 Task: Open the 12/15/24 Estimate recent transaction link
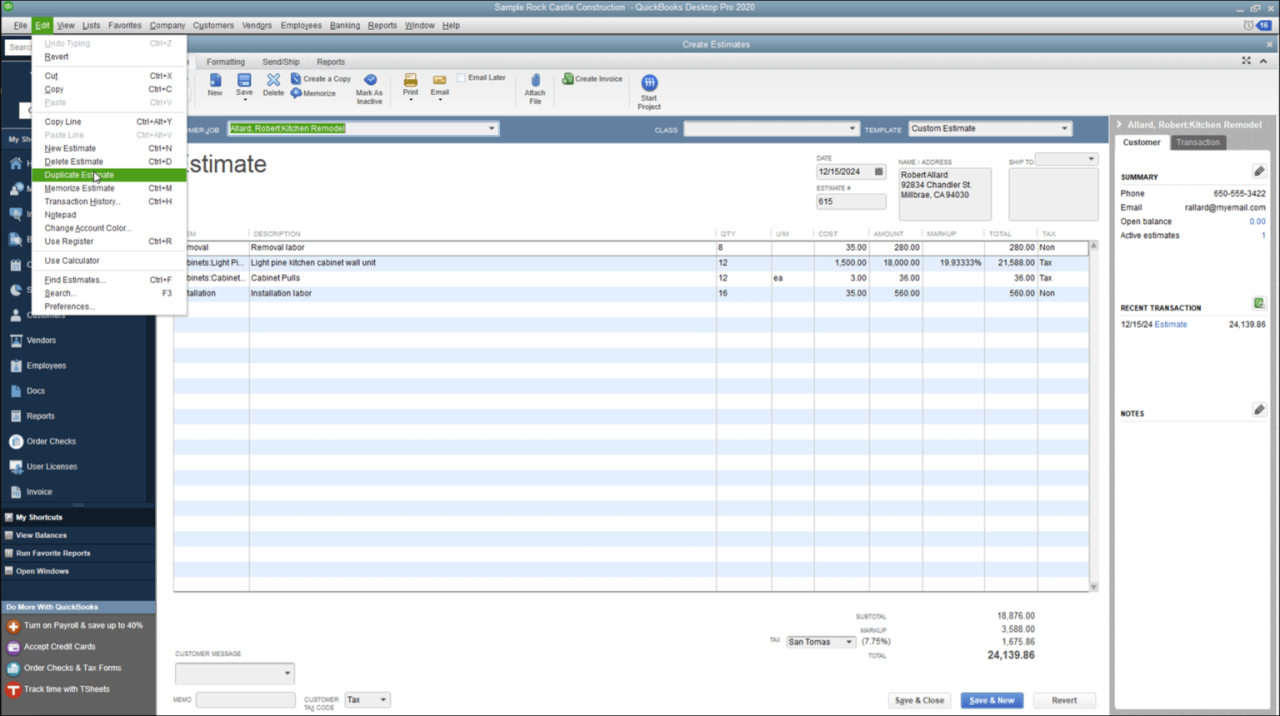coord(1169,324)
